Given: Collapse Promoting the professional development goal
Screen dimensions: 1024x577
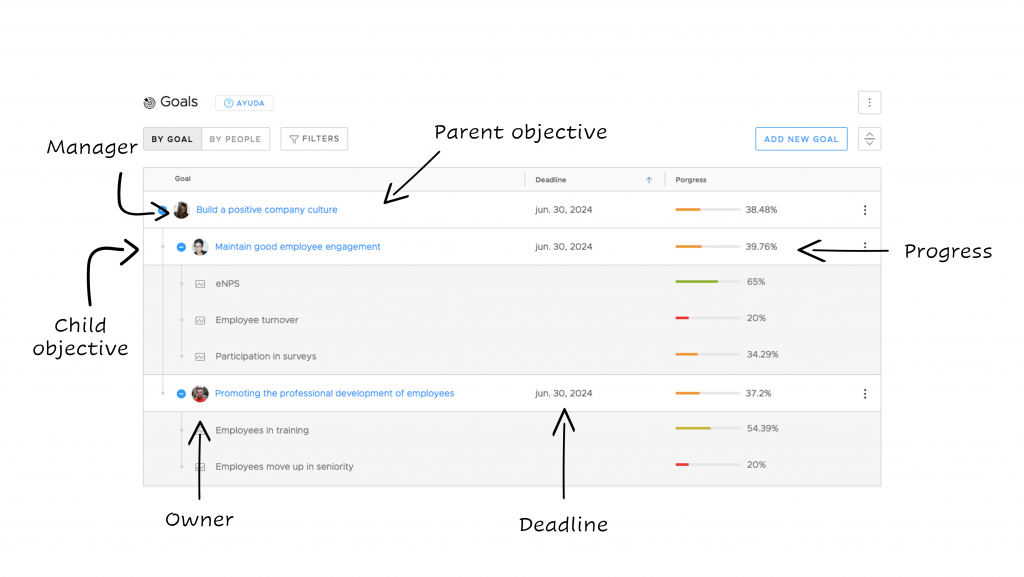Looking at the screenshot, I should pos(182,394).
